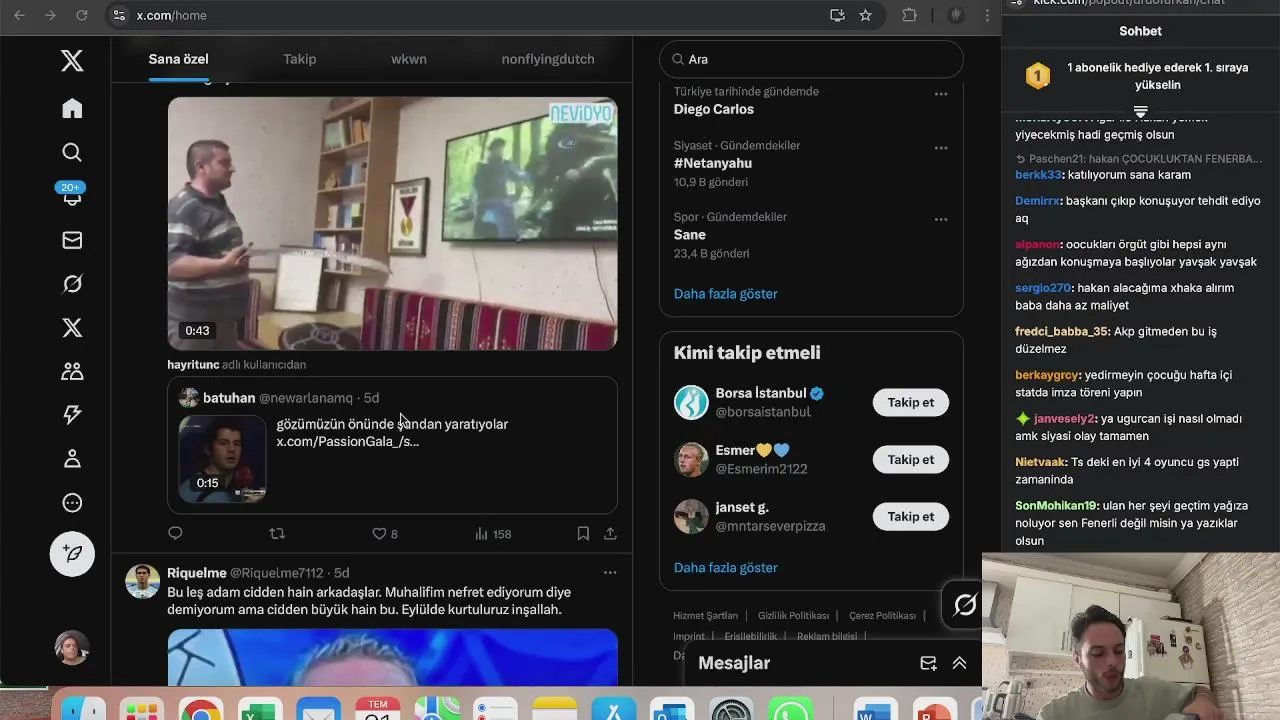Open more options on the Riquelme post
This screenshot has height=720, width=1280.
[x=610, y=573]
